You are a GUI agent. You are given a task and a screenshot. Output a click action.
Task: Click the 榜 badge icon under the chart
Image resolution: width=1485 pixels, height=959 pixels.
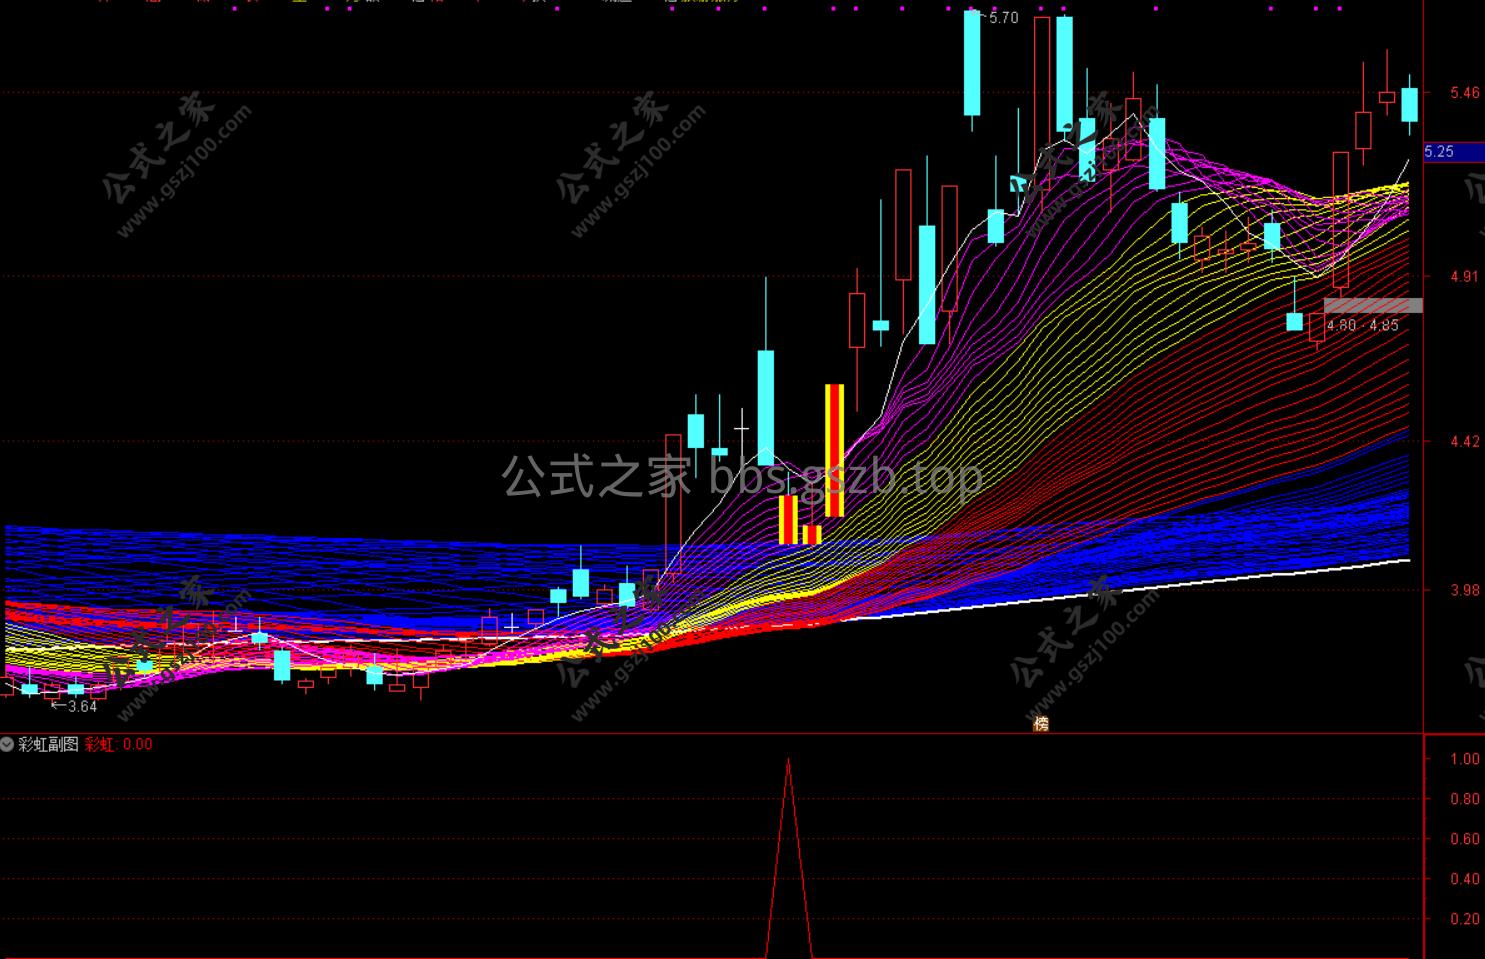pos(1041,724)
